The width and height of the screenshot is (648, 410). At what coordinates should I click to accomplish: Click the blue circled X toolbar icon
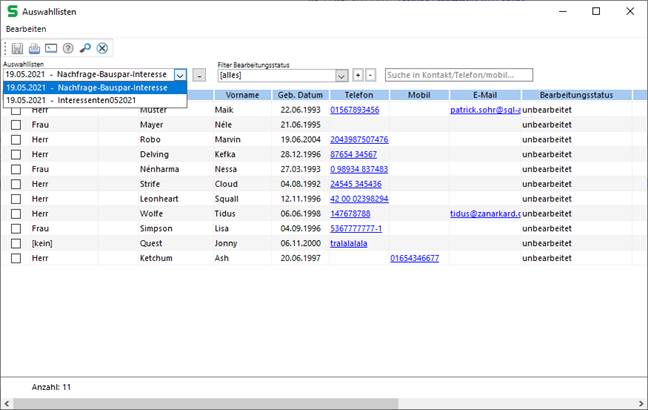[x=101, y=48]
